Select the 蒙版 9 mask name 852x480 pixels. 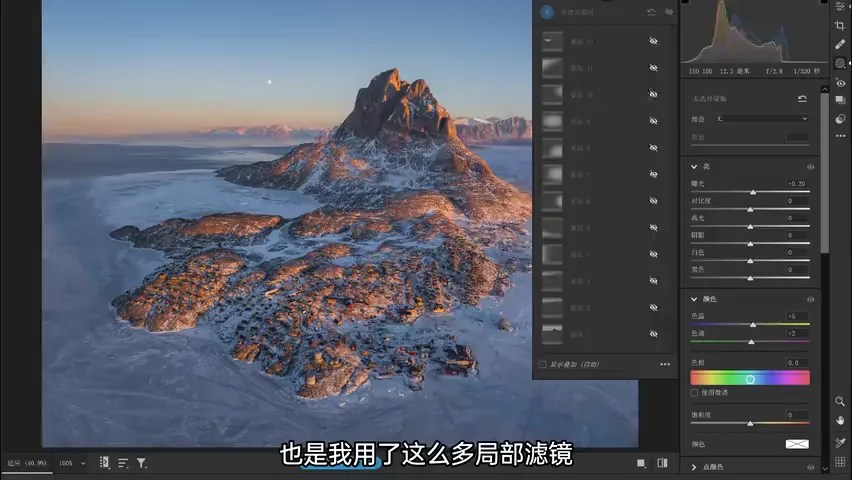[x=580, y=121]
